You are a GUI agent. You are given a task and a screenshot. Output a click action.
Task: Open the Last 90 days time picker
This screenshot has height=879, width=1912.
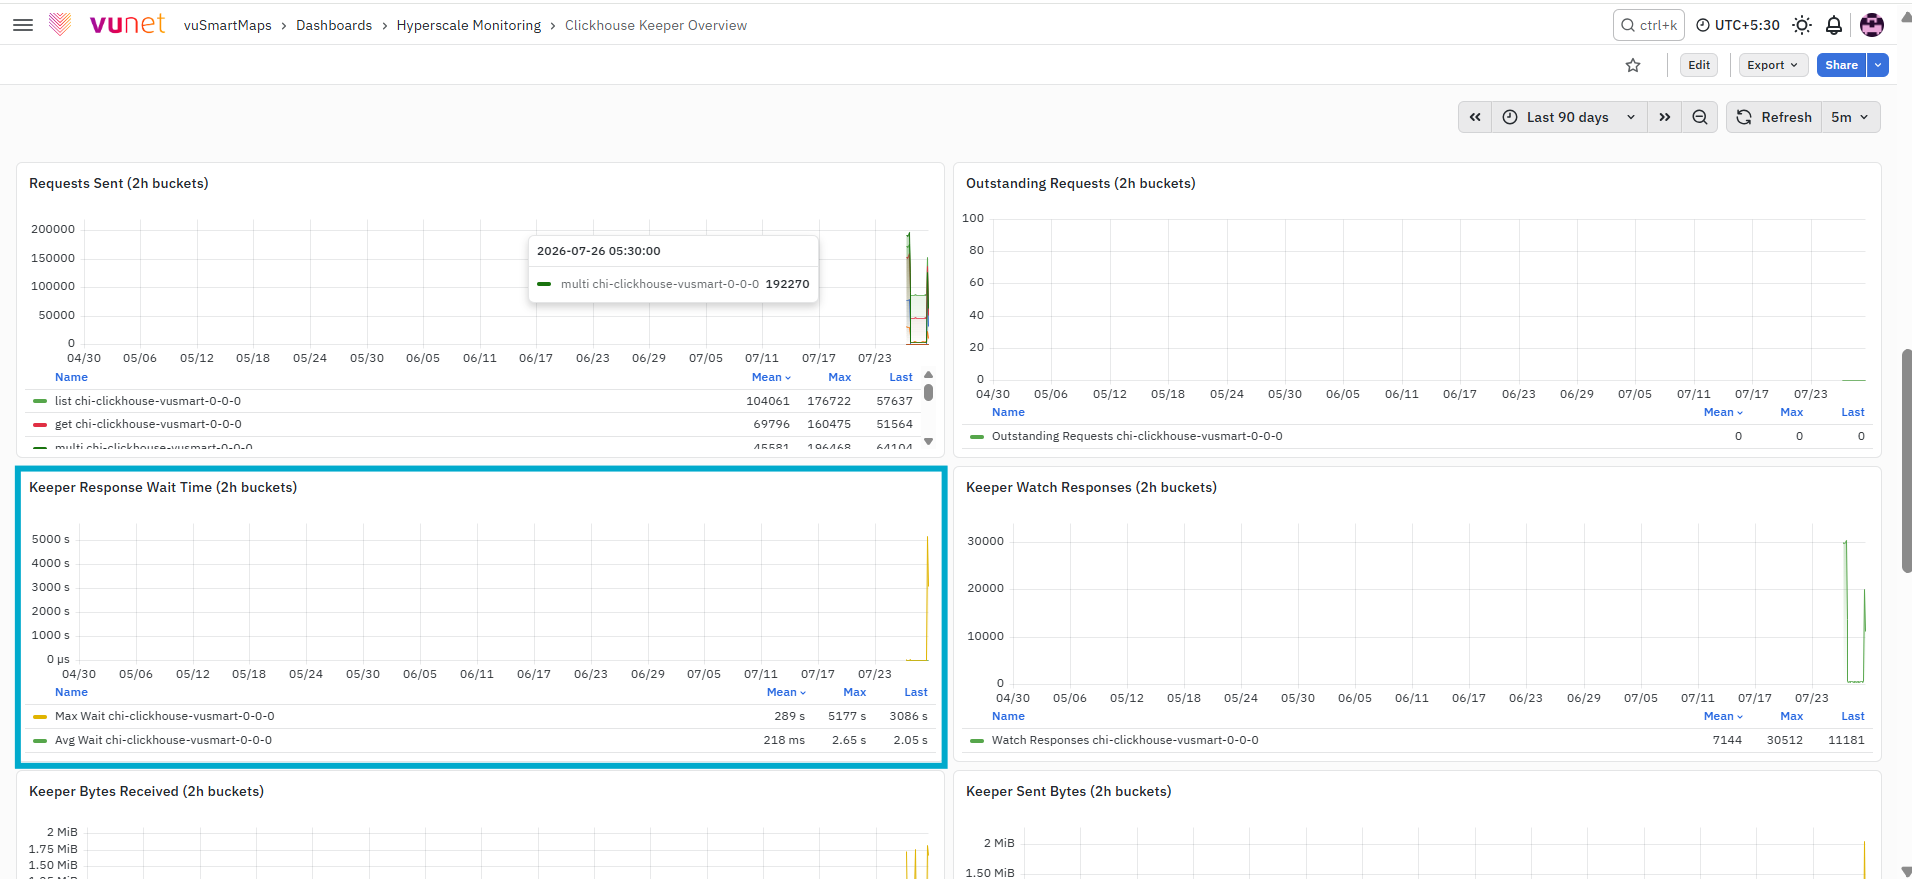click(x=1569, y=117)
